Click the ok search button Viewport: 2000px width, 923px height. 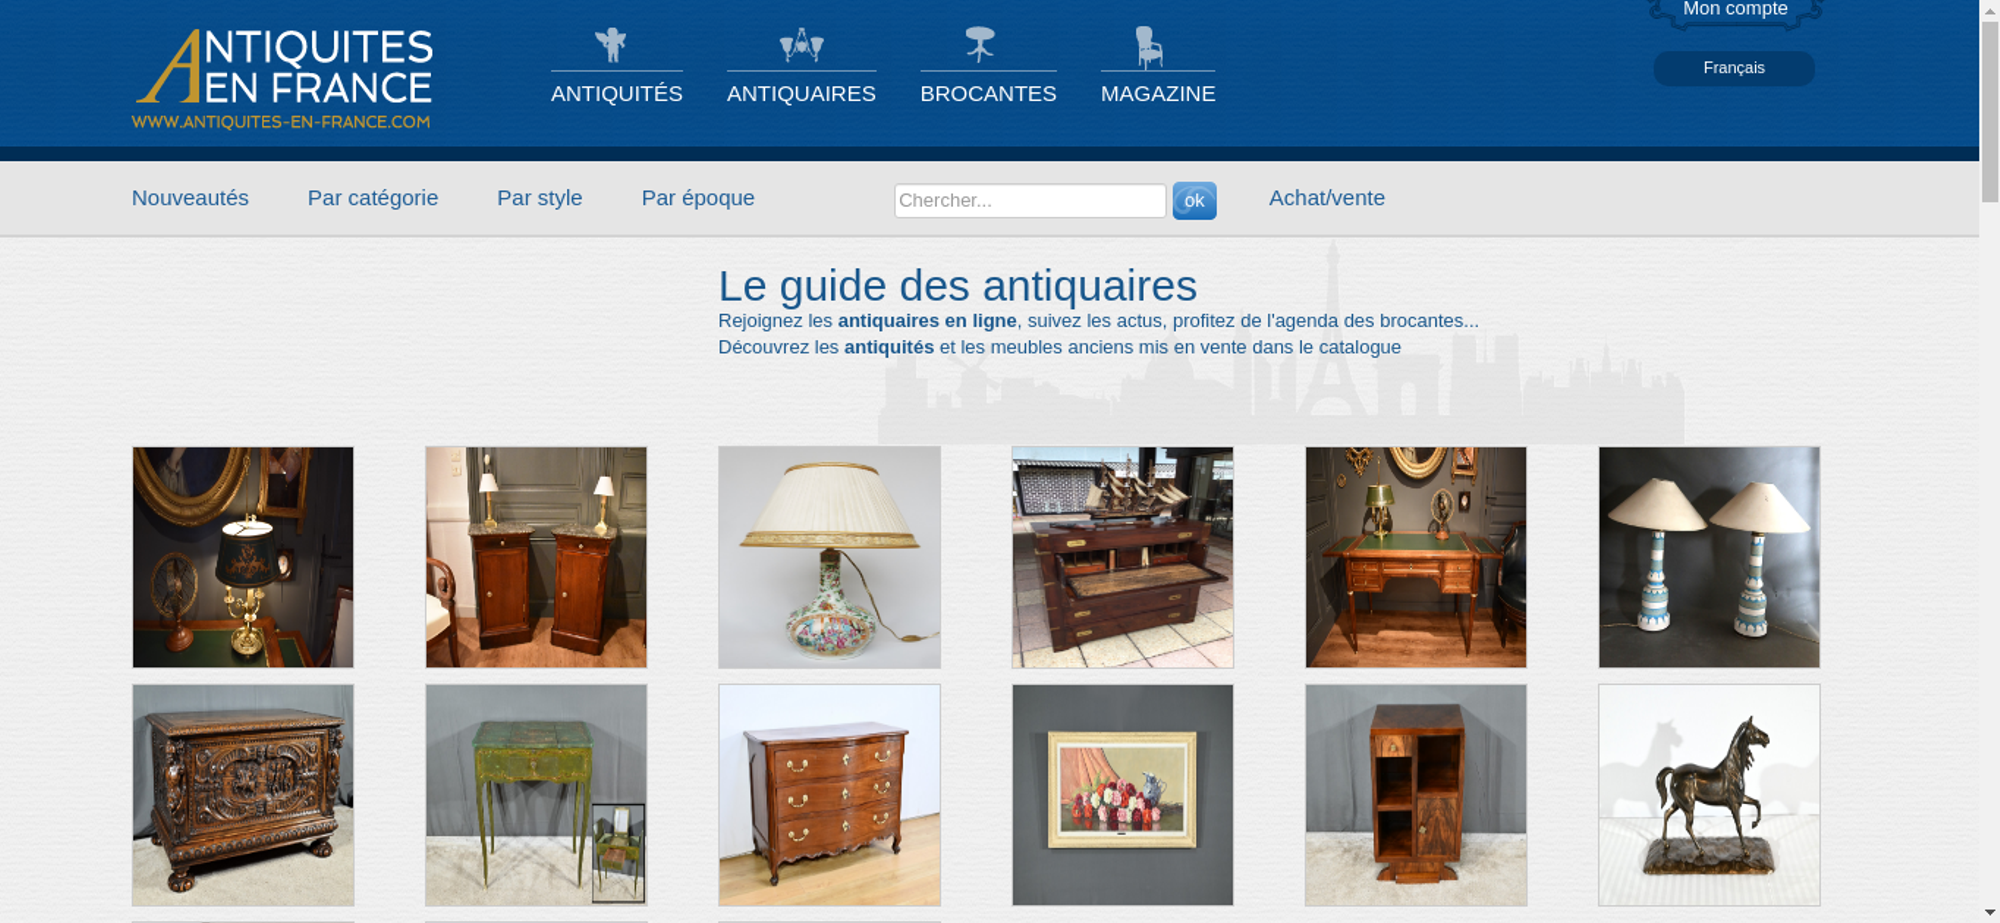(x=1194, y=201)
